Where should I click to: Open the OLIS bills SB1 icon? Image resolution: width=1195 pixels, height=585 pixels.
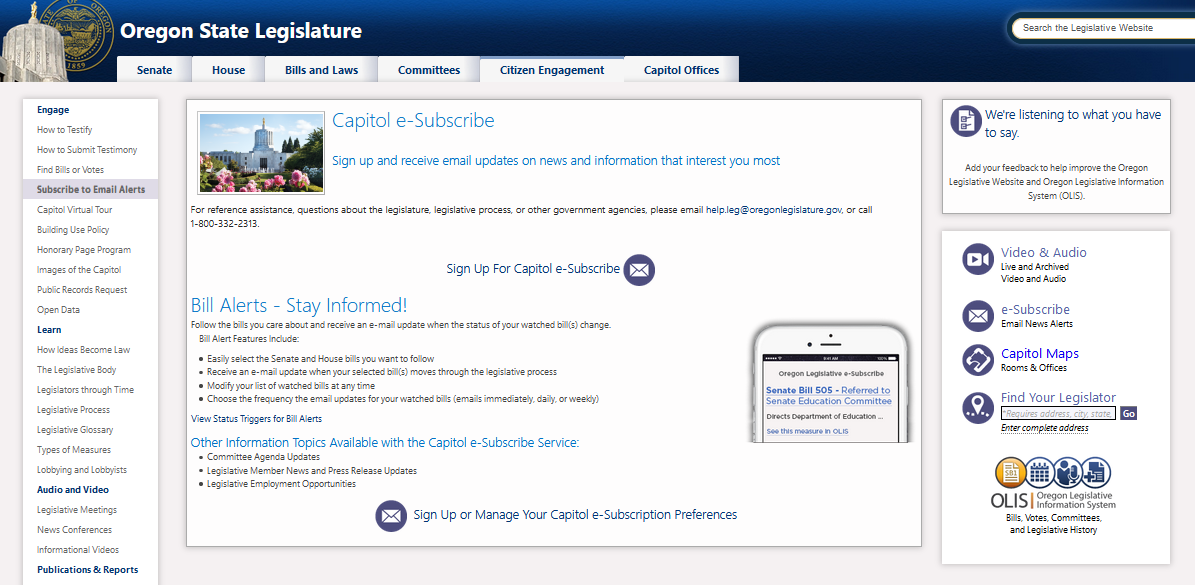(1010, 472)
